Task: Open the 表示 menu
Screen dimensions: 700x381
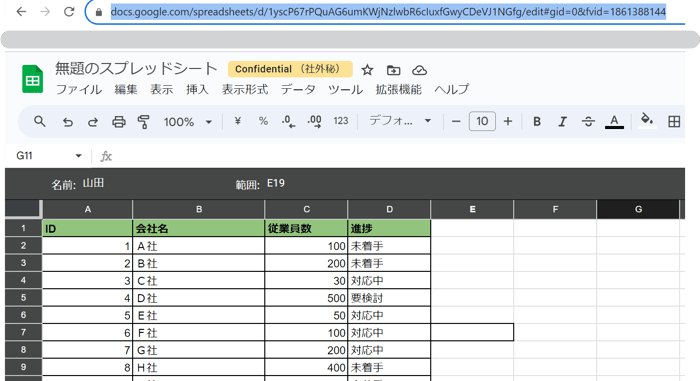Action: 162,89
